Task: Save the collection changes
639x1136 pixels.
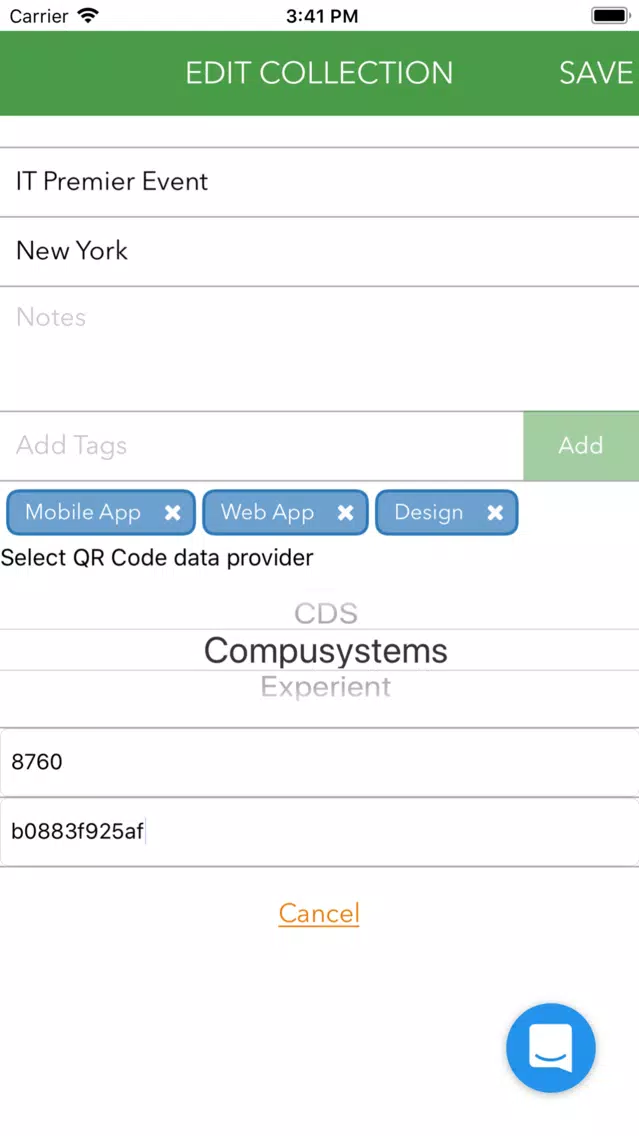Action: pyautogui.click(x=596, y=73)
